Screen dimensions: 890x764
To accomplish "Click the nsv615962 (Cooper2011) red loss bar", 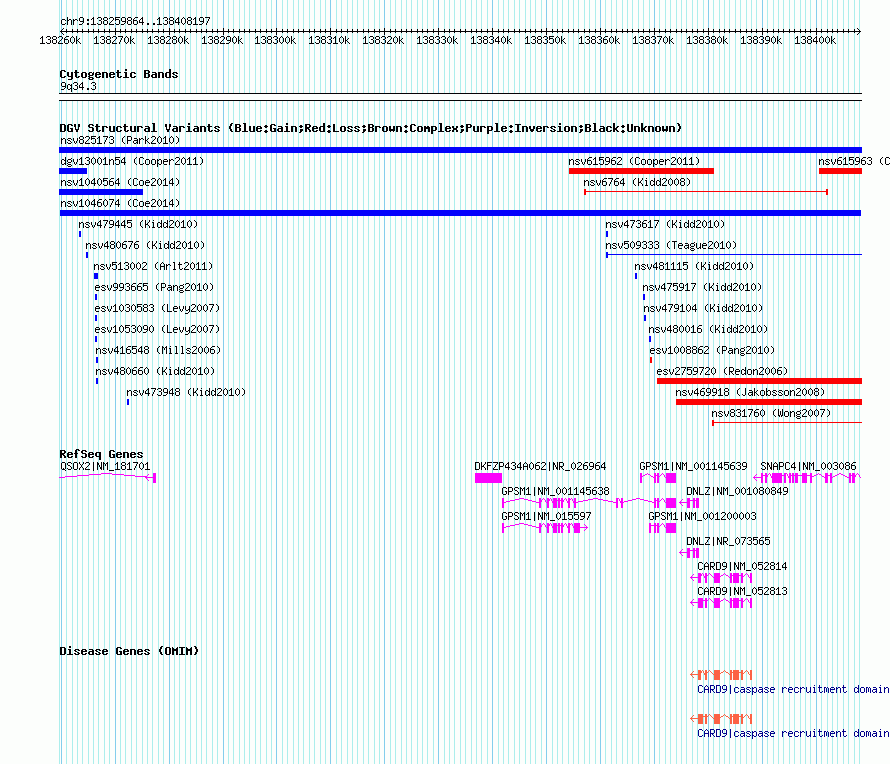I will pos(641,171).
